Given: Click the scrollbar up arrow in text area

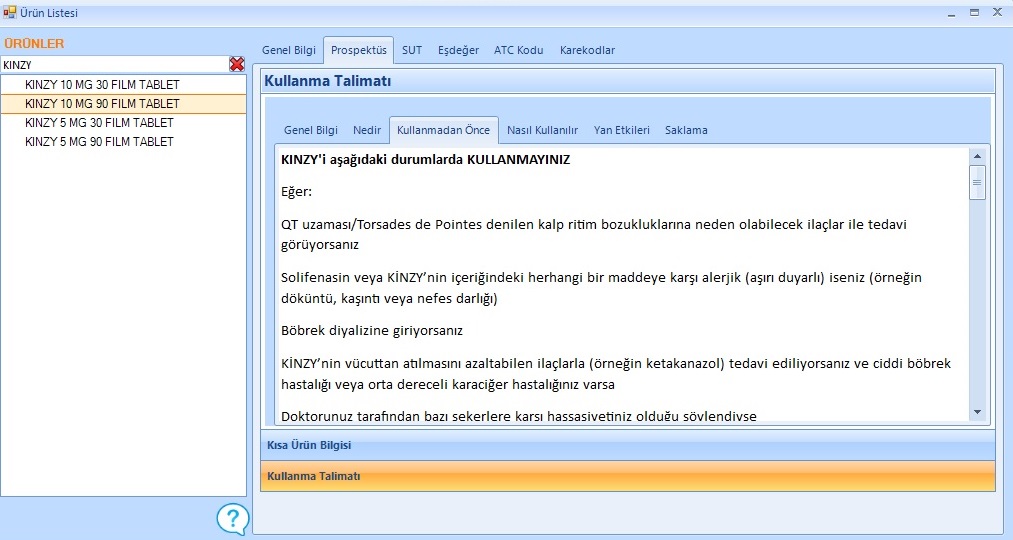Looking at the screenshot, I should point(977,157).
